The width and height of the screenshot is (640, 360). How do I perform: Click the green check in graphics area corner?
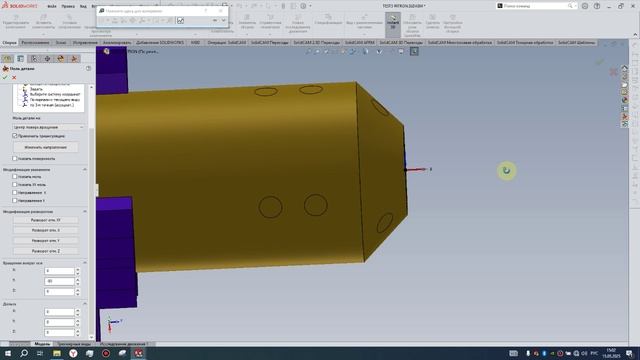(x=600, y=62)
